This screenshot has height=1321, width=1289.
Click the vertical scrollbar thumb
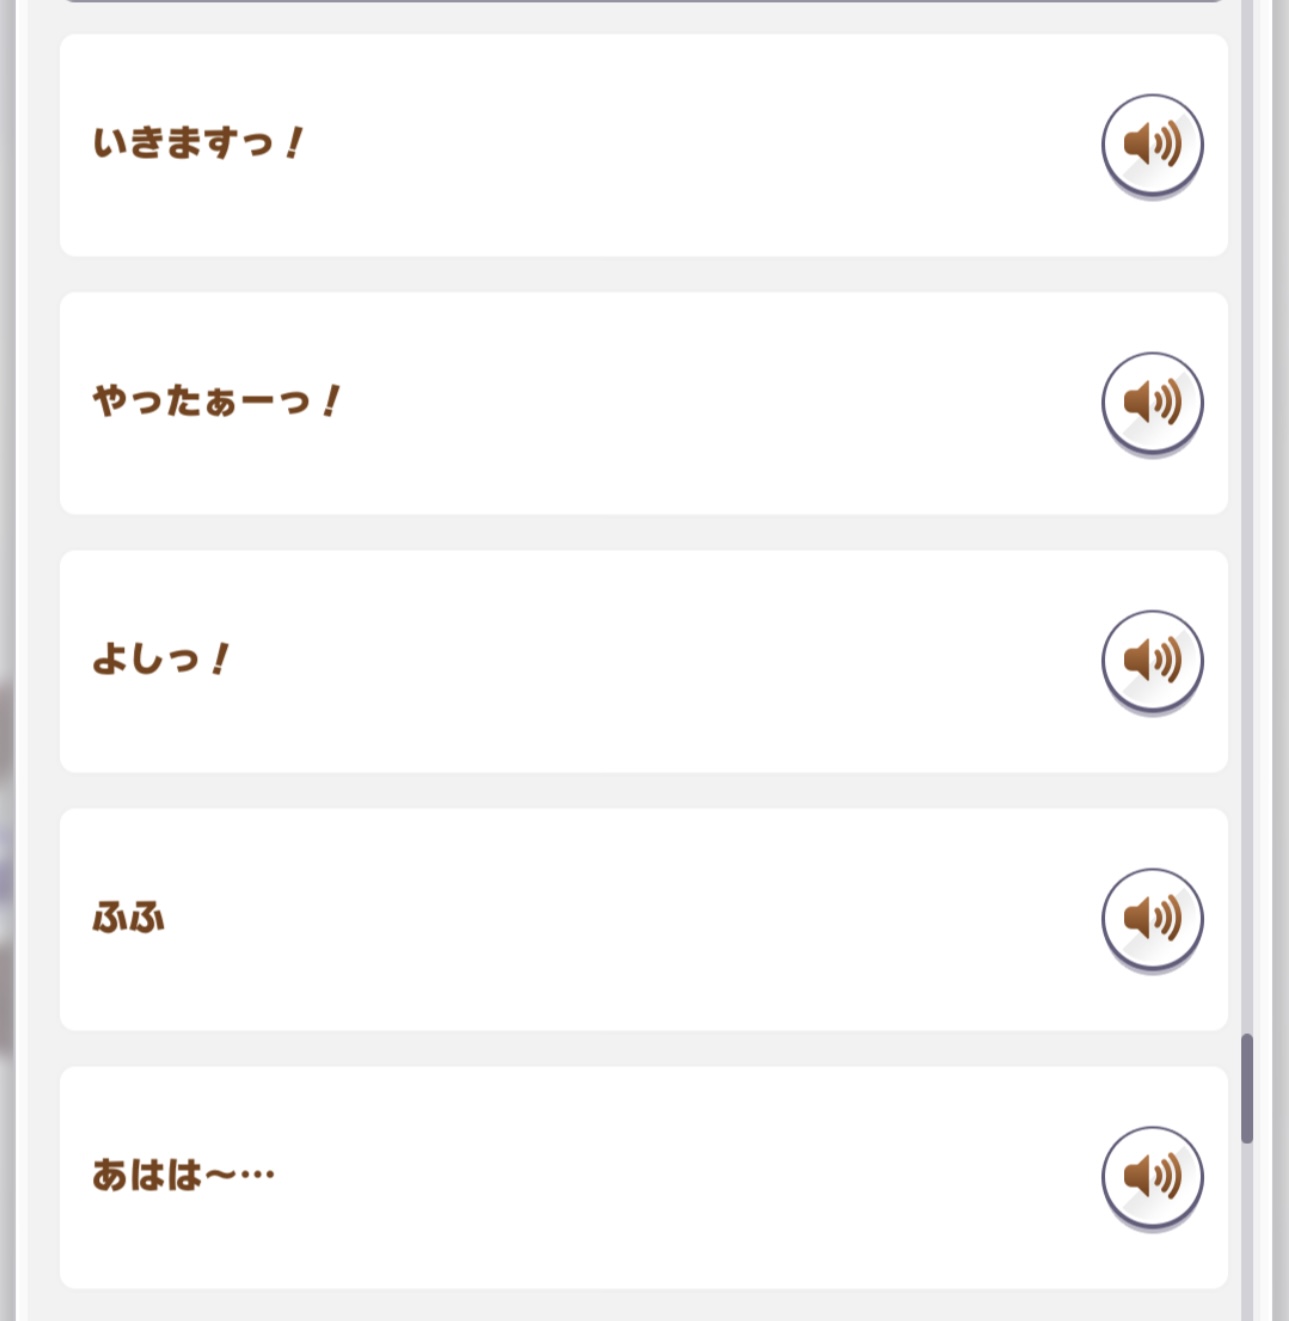tap(1247, 1088)
